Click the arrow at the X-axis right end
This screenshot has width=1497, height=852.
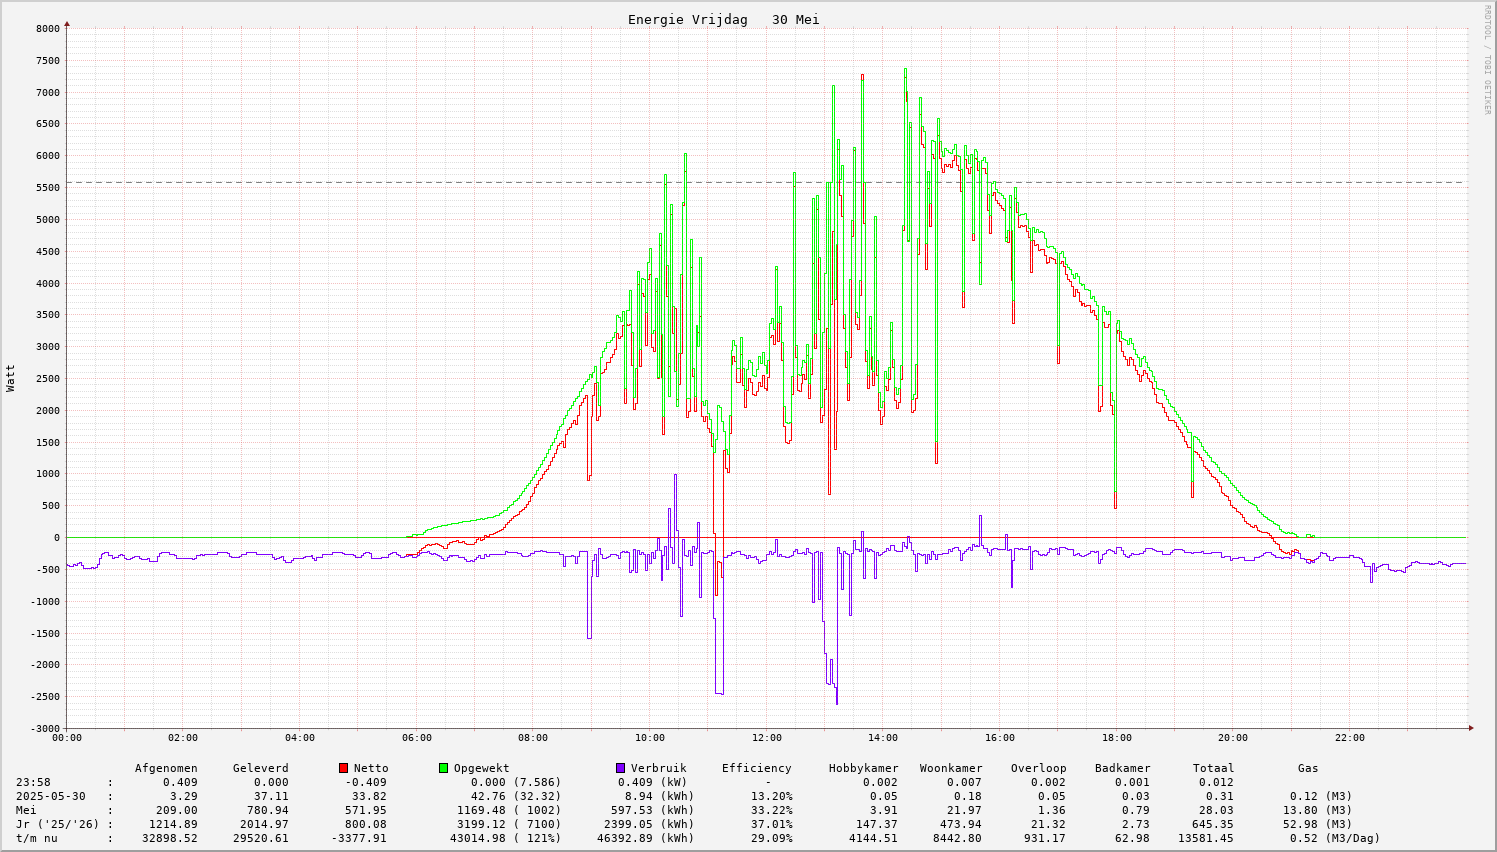[1470, 728]
